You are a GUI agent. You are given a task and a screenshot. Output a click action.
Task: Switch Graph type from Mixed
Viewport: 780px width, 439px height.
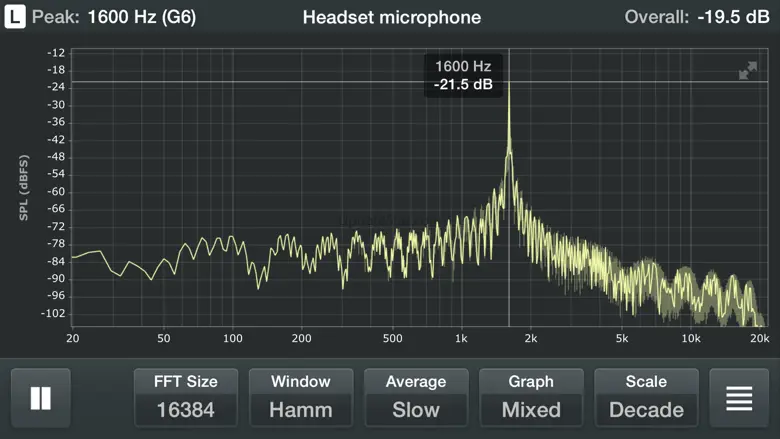pyautogui.click(x=531, y=397)
